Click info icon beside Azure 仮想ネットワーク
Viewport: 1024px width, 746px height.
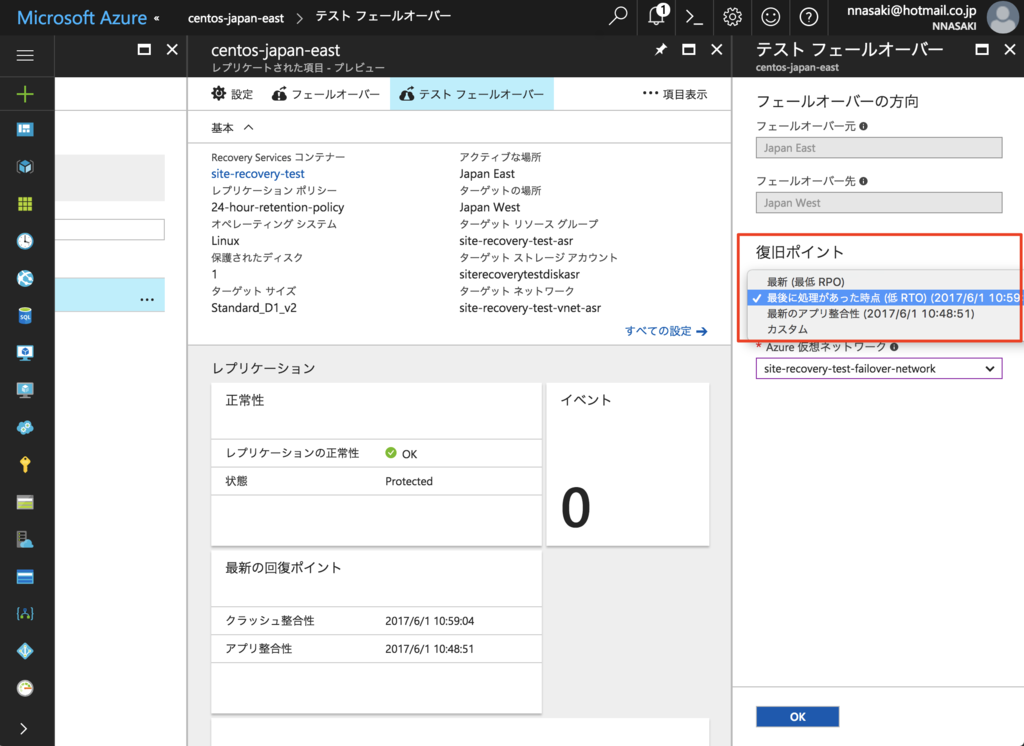point(894,347)
